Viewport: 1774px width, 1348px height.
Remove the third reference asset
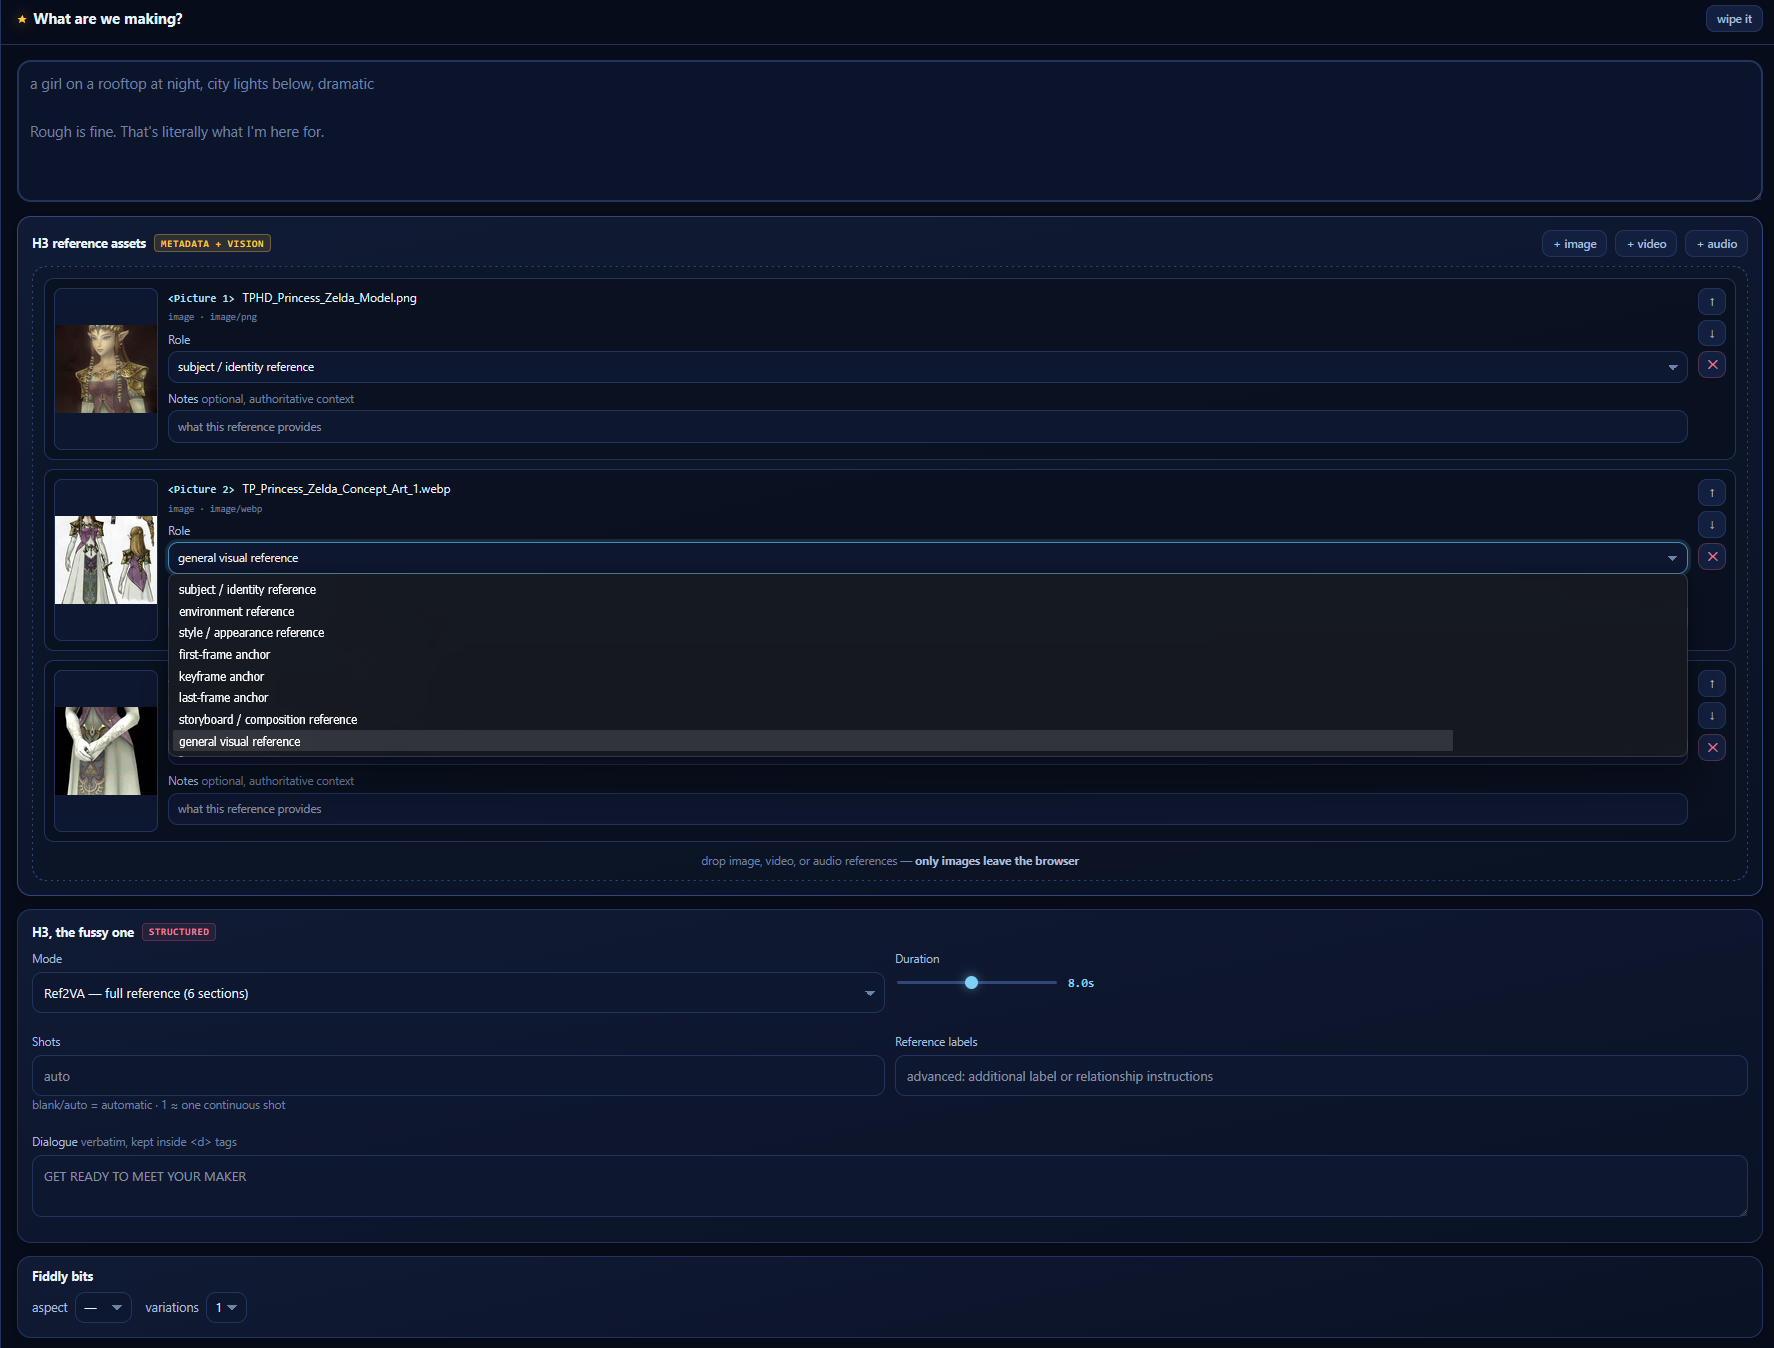pos(1711,747)
